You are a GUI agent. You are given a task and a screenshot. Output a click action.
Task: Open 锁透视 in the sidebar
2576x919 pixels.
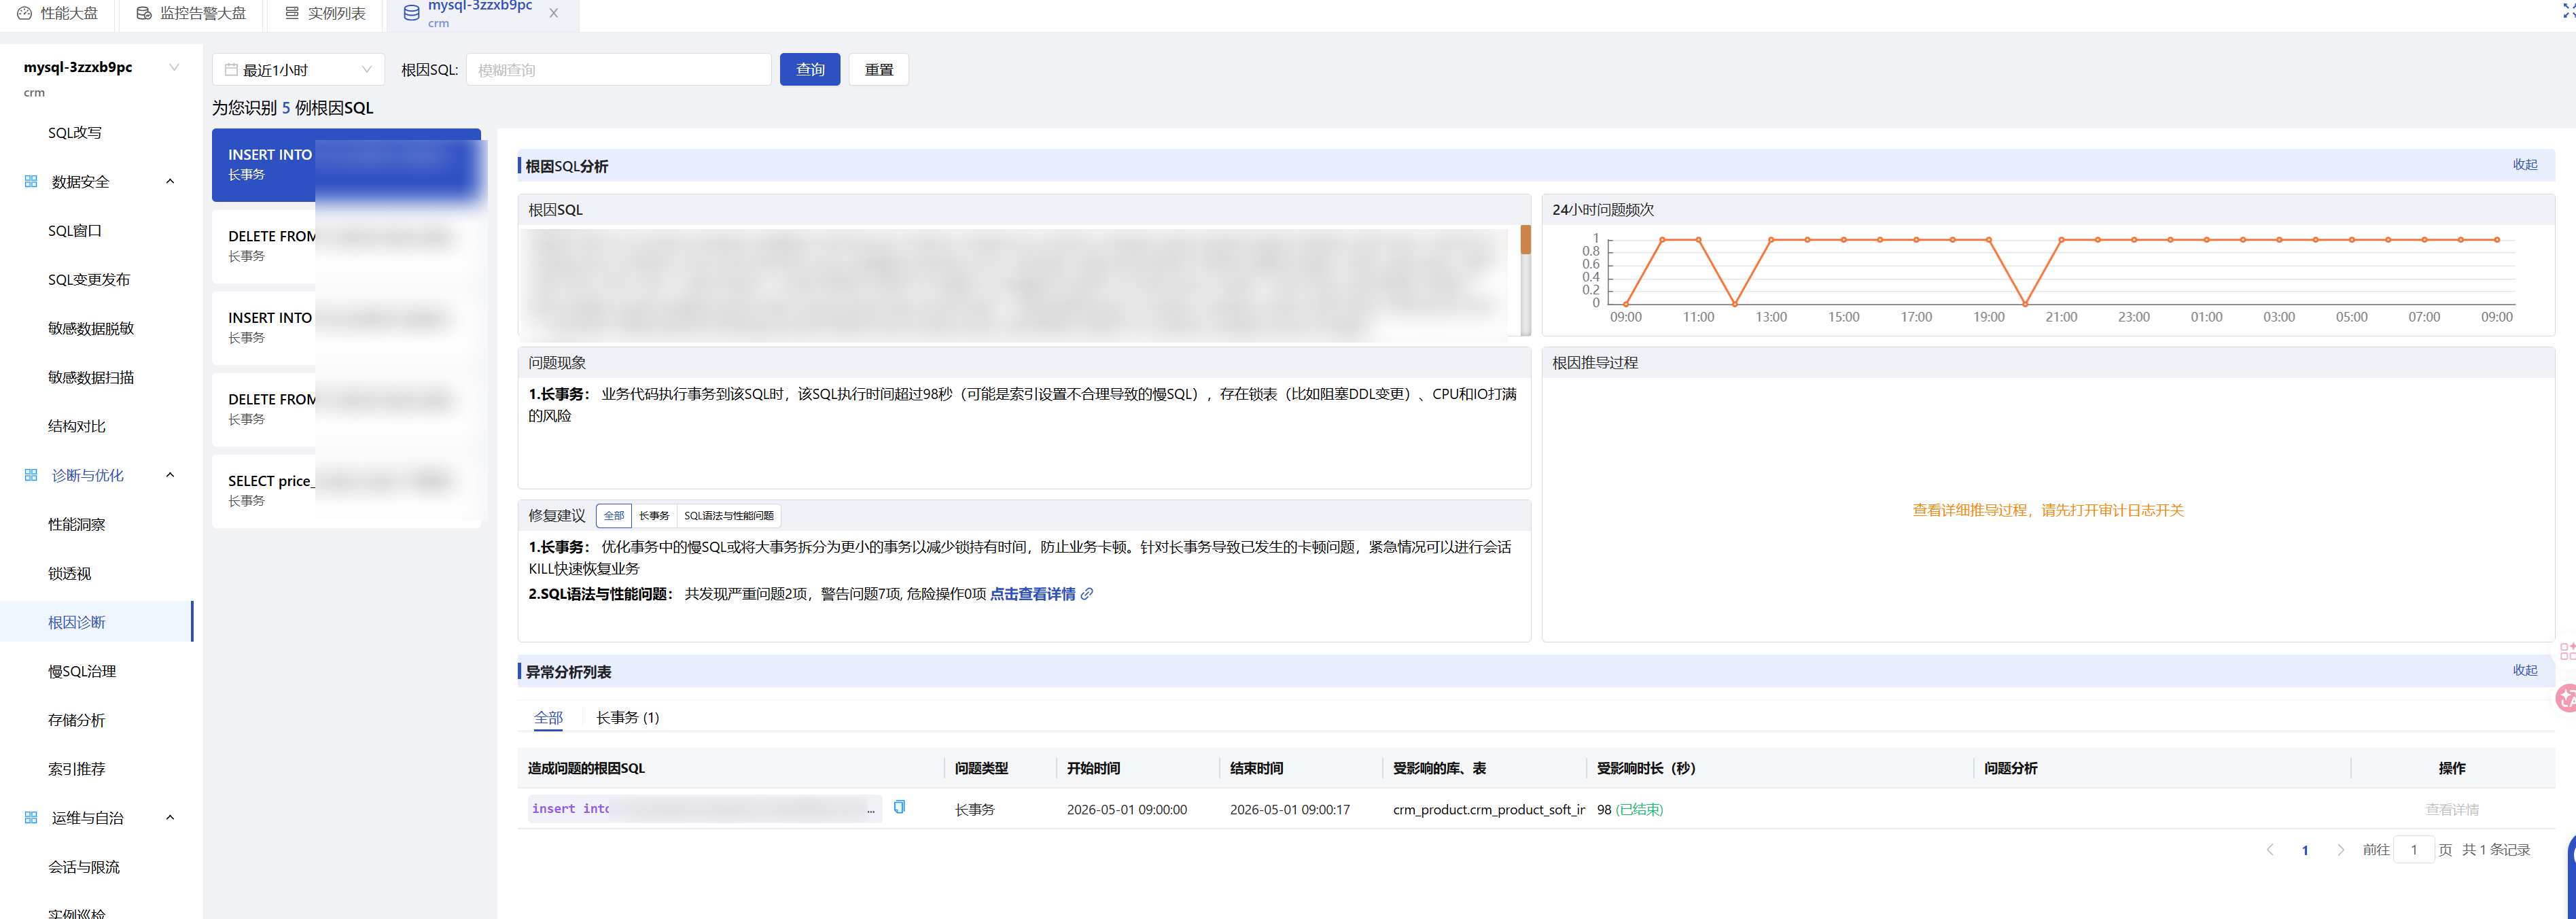pyautogui.click(x=70, y=573)
